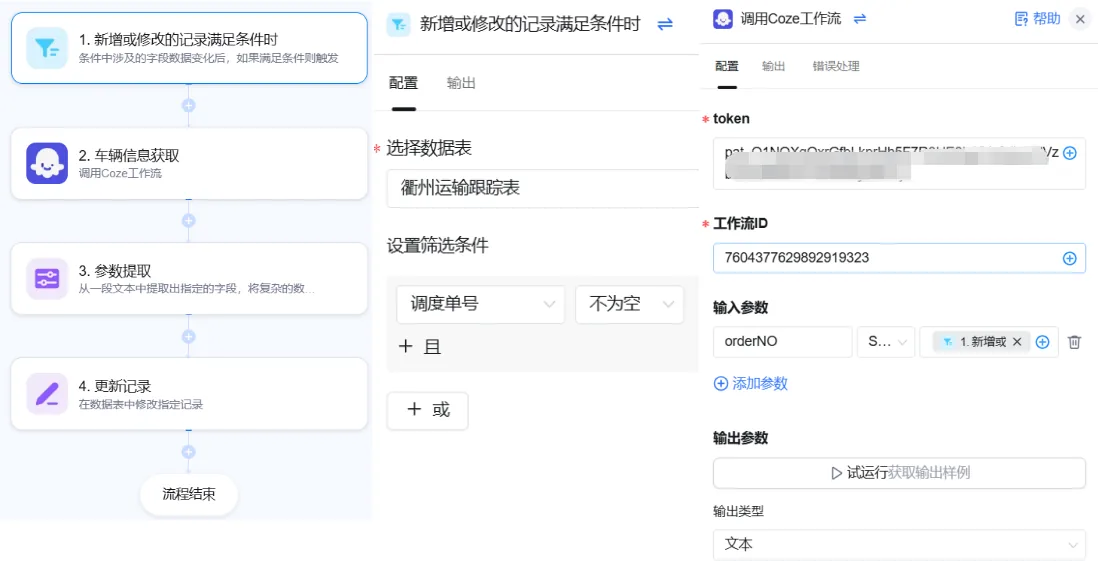Click the orderNO parameter name field
The image size is (1098, 561).
click(783, 342)
